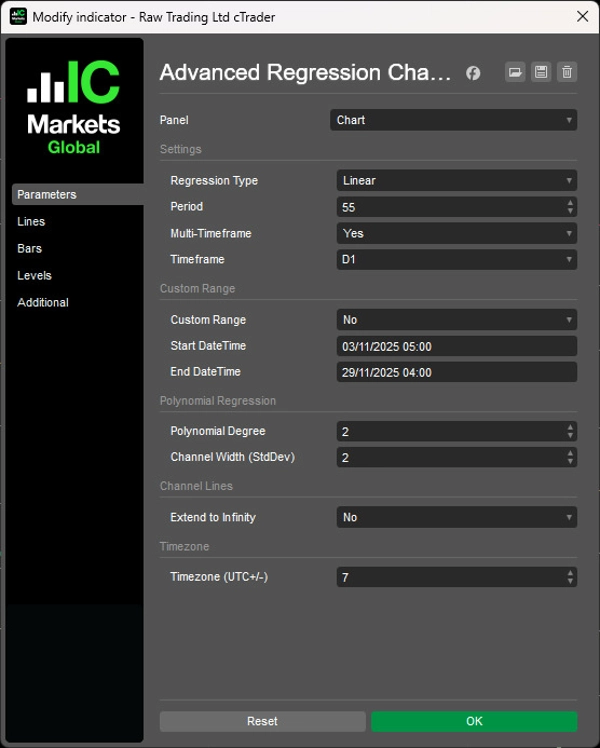600x748 pixels.
Task: Increase the Polynomial Degree value
Action: (570, 427)
